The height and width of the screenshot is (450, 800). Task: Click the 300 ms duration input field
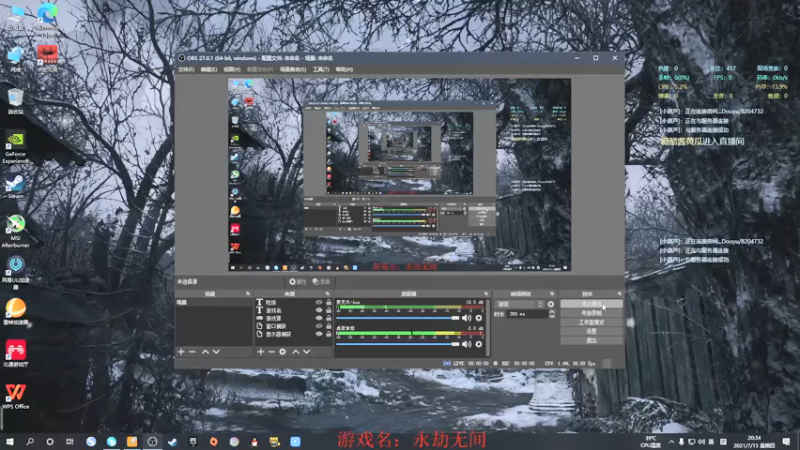(x=527, y=314)
